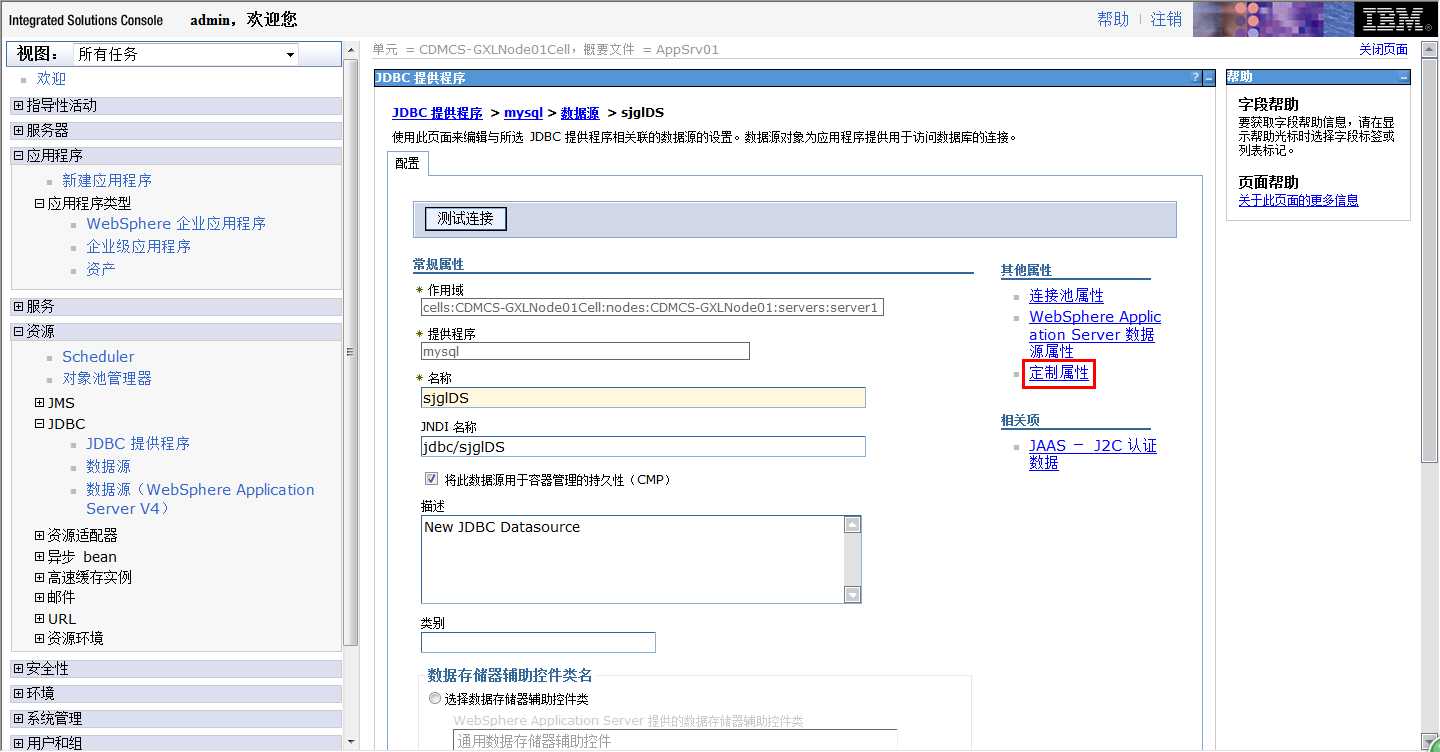Open 对象池管理器 link
Image resolution: width=1440 pixels, height=752 pixels.
pos(107,378)
